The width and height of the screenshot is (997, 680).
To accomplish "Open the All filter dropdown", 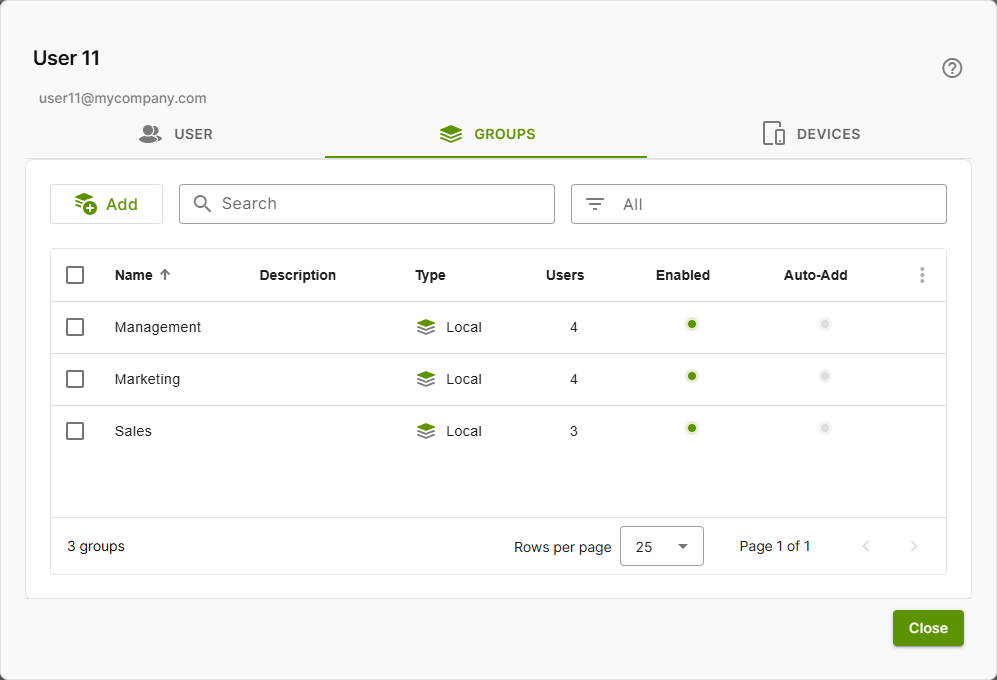I will pos(759,204).
